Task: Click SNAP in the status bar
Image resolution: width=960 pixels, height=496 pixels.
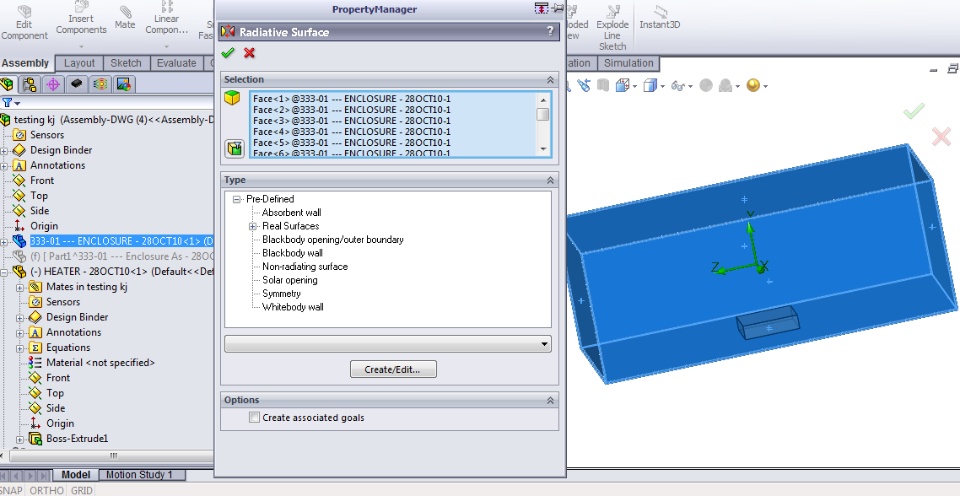Action: tap(10, 490)
